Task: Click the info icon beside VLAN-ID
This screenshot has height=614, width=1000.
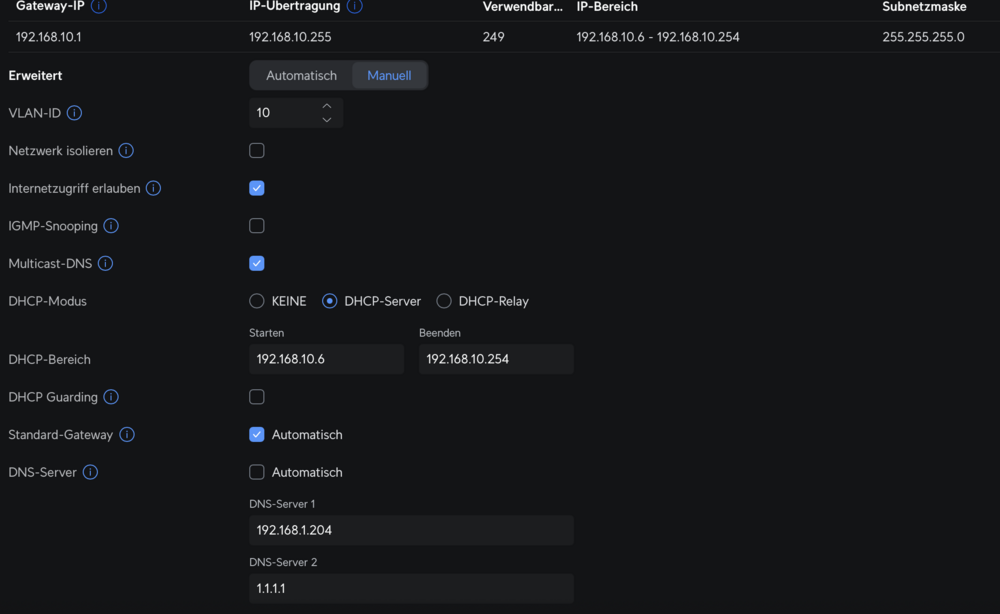Action: click(75, 113)
